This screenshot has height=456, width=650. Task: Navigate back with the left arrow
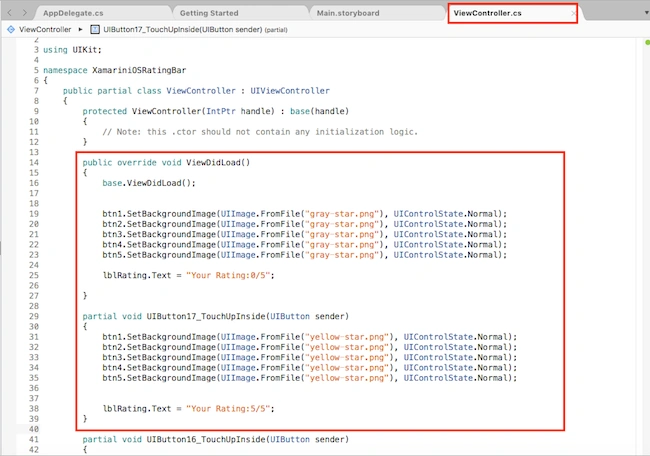(x=10, y=13)
